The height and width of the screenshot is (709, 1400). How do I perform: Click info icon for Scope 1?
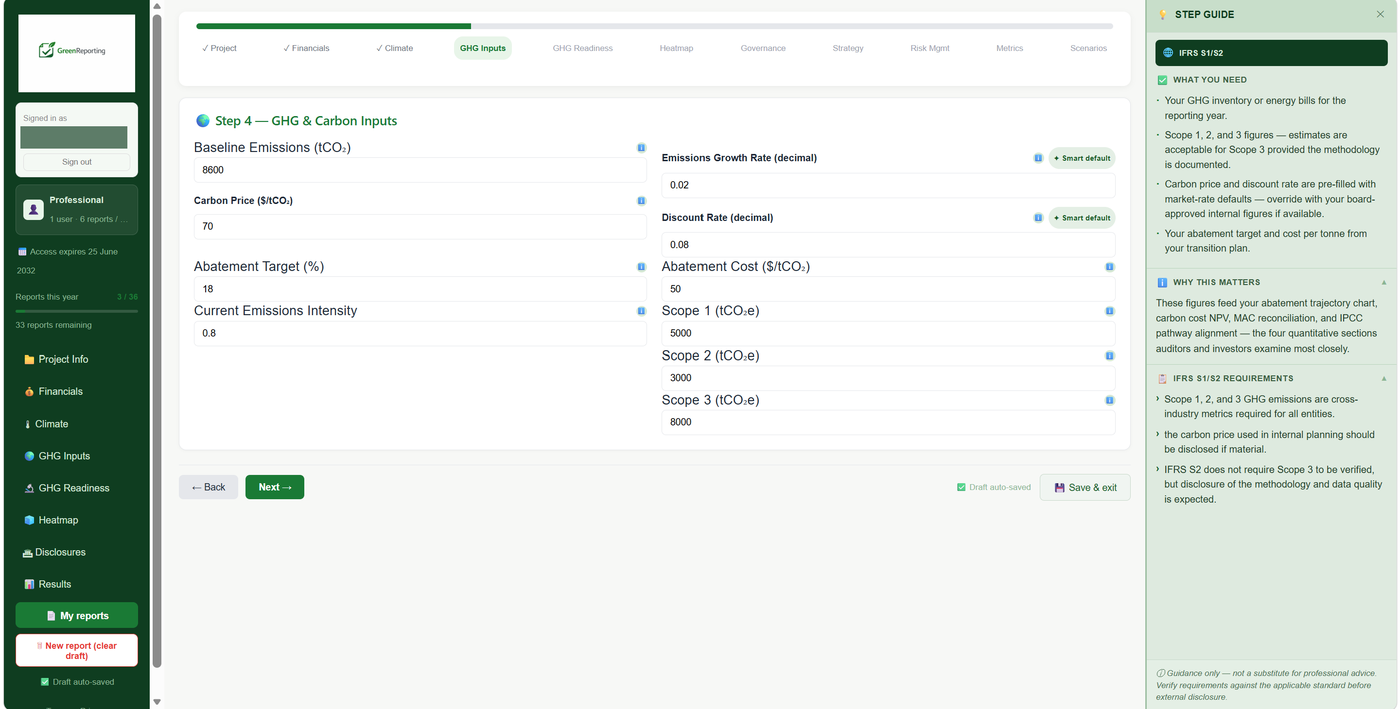point(1110,311)
